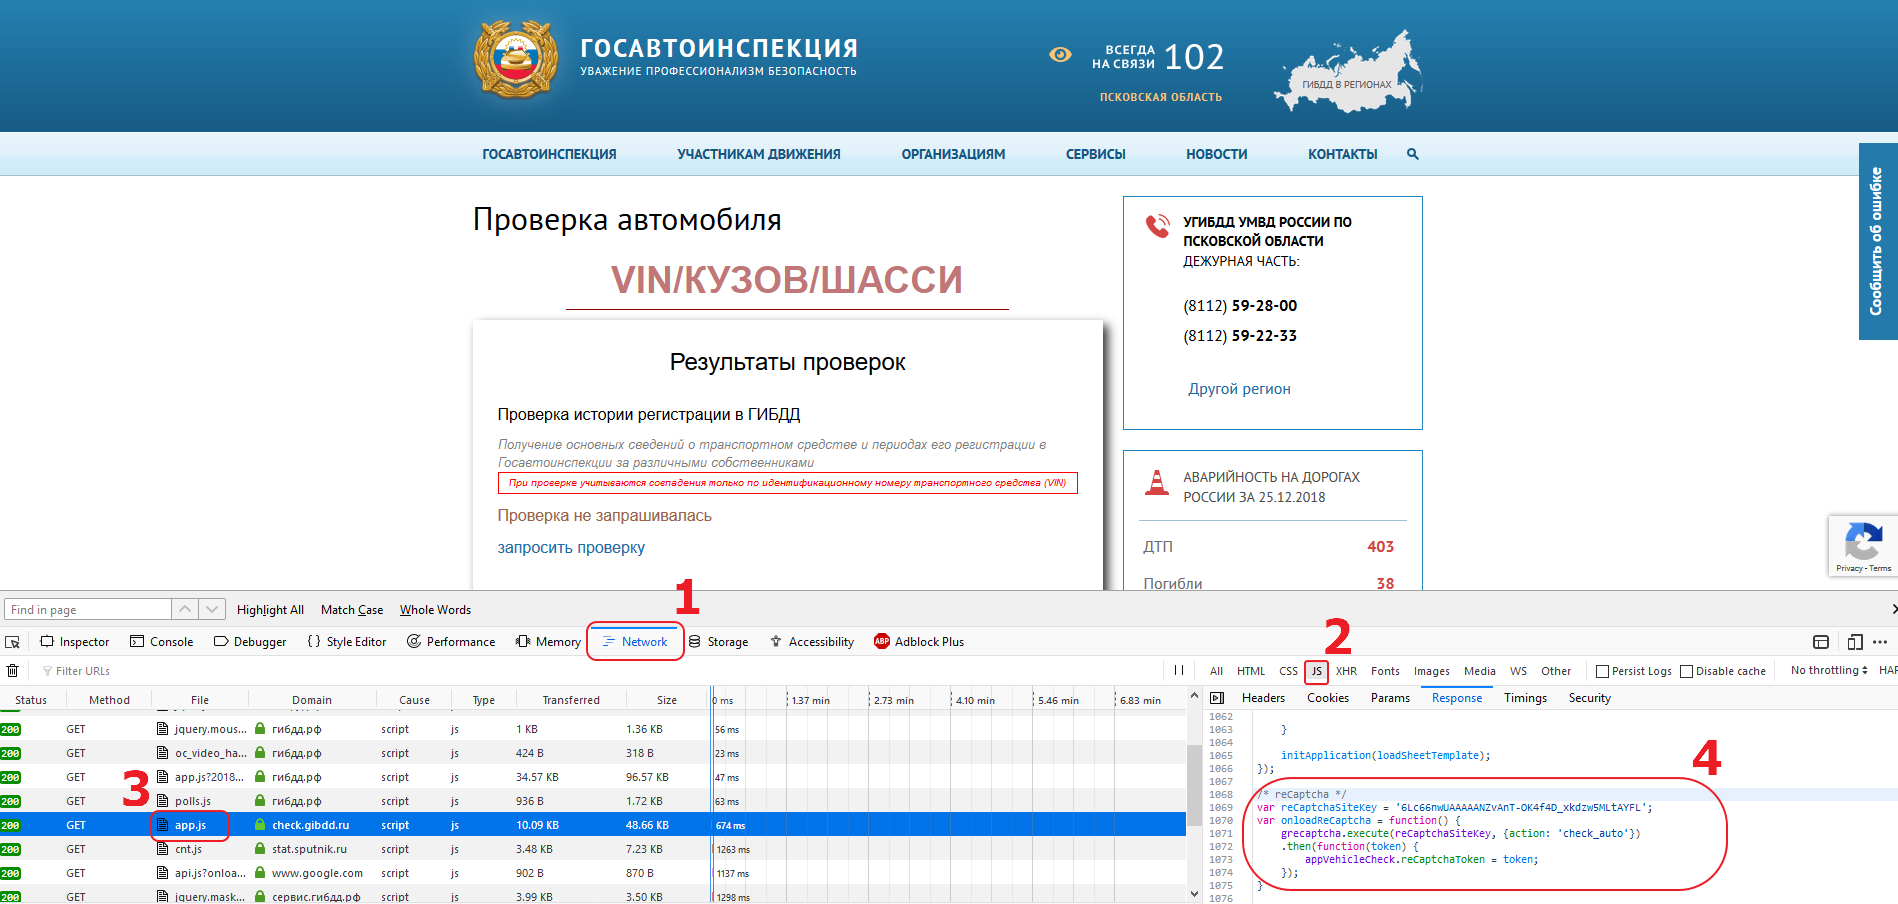Screen dimensions: 1898x904
Task: Open Debugger panel
Action: pyautogui.click(x=250, y=642)
